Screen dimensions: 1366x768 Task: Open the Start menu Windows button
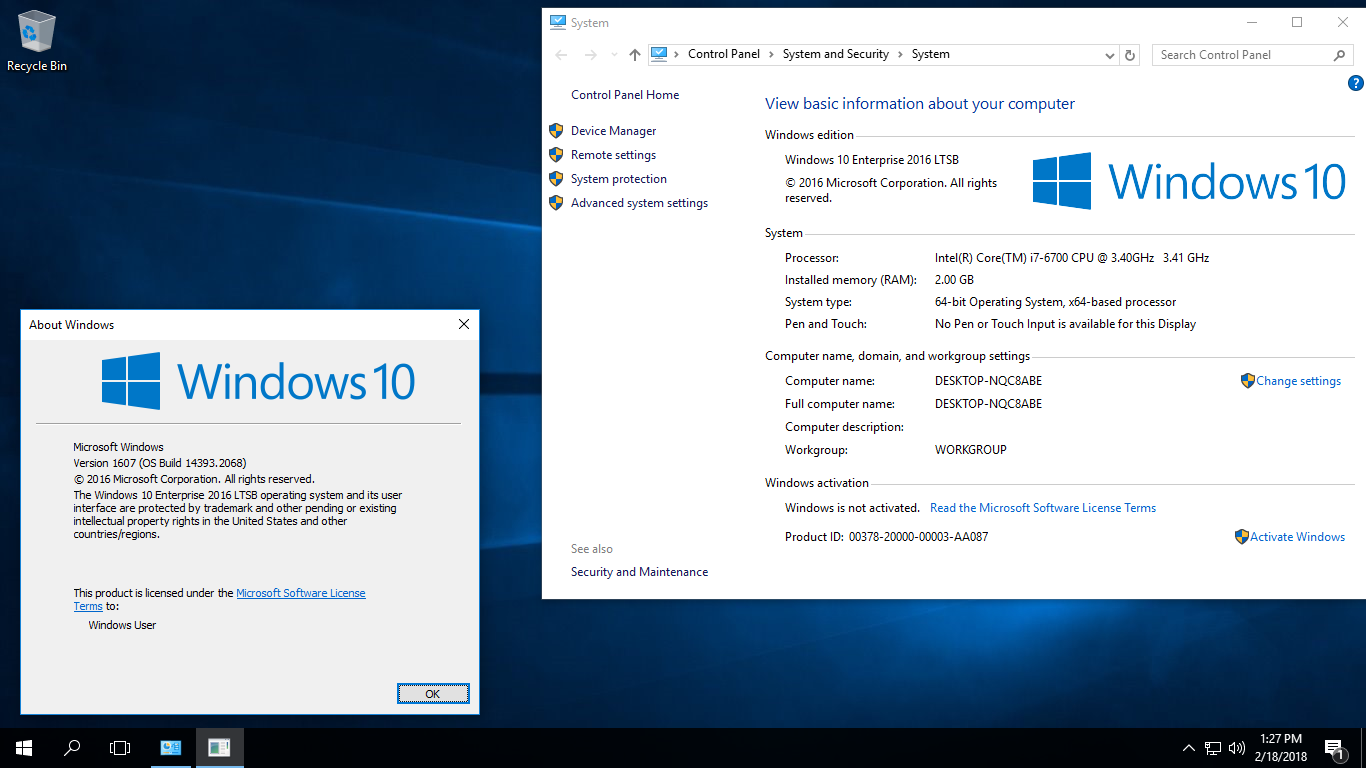24,747
